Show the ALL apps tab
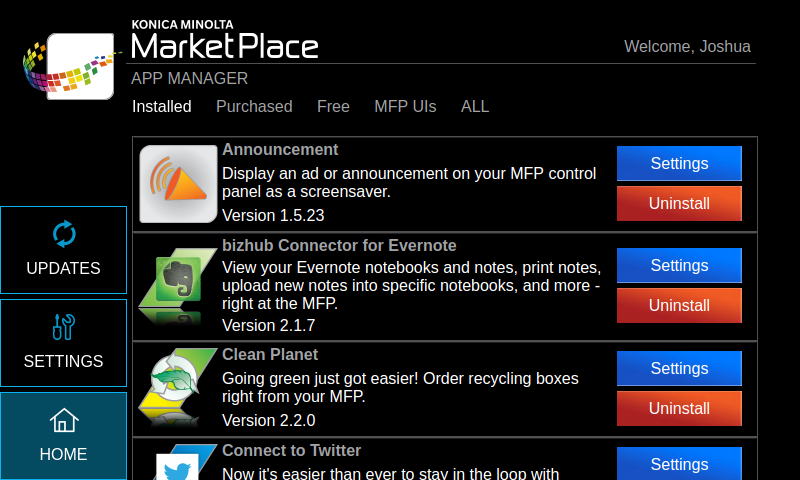The image size is (800, 480). point(475,106)
